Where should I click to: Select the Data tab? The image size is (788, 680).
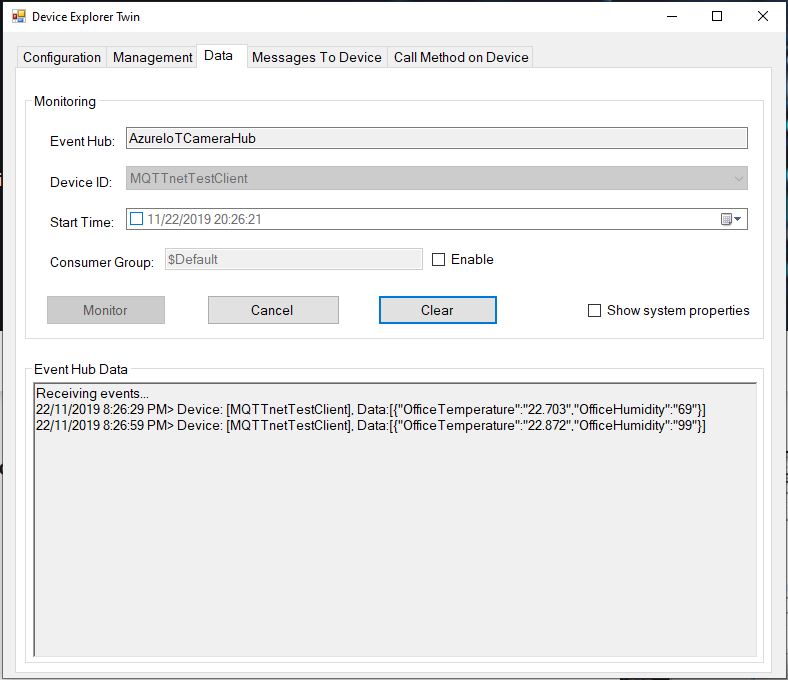click(218, 56)
